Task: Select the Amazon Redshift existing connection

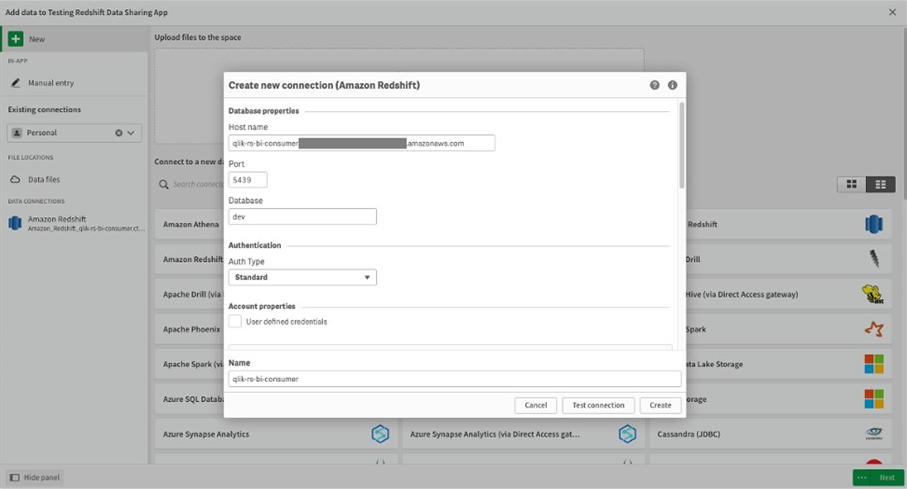Action: (x=74, y=223)
